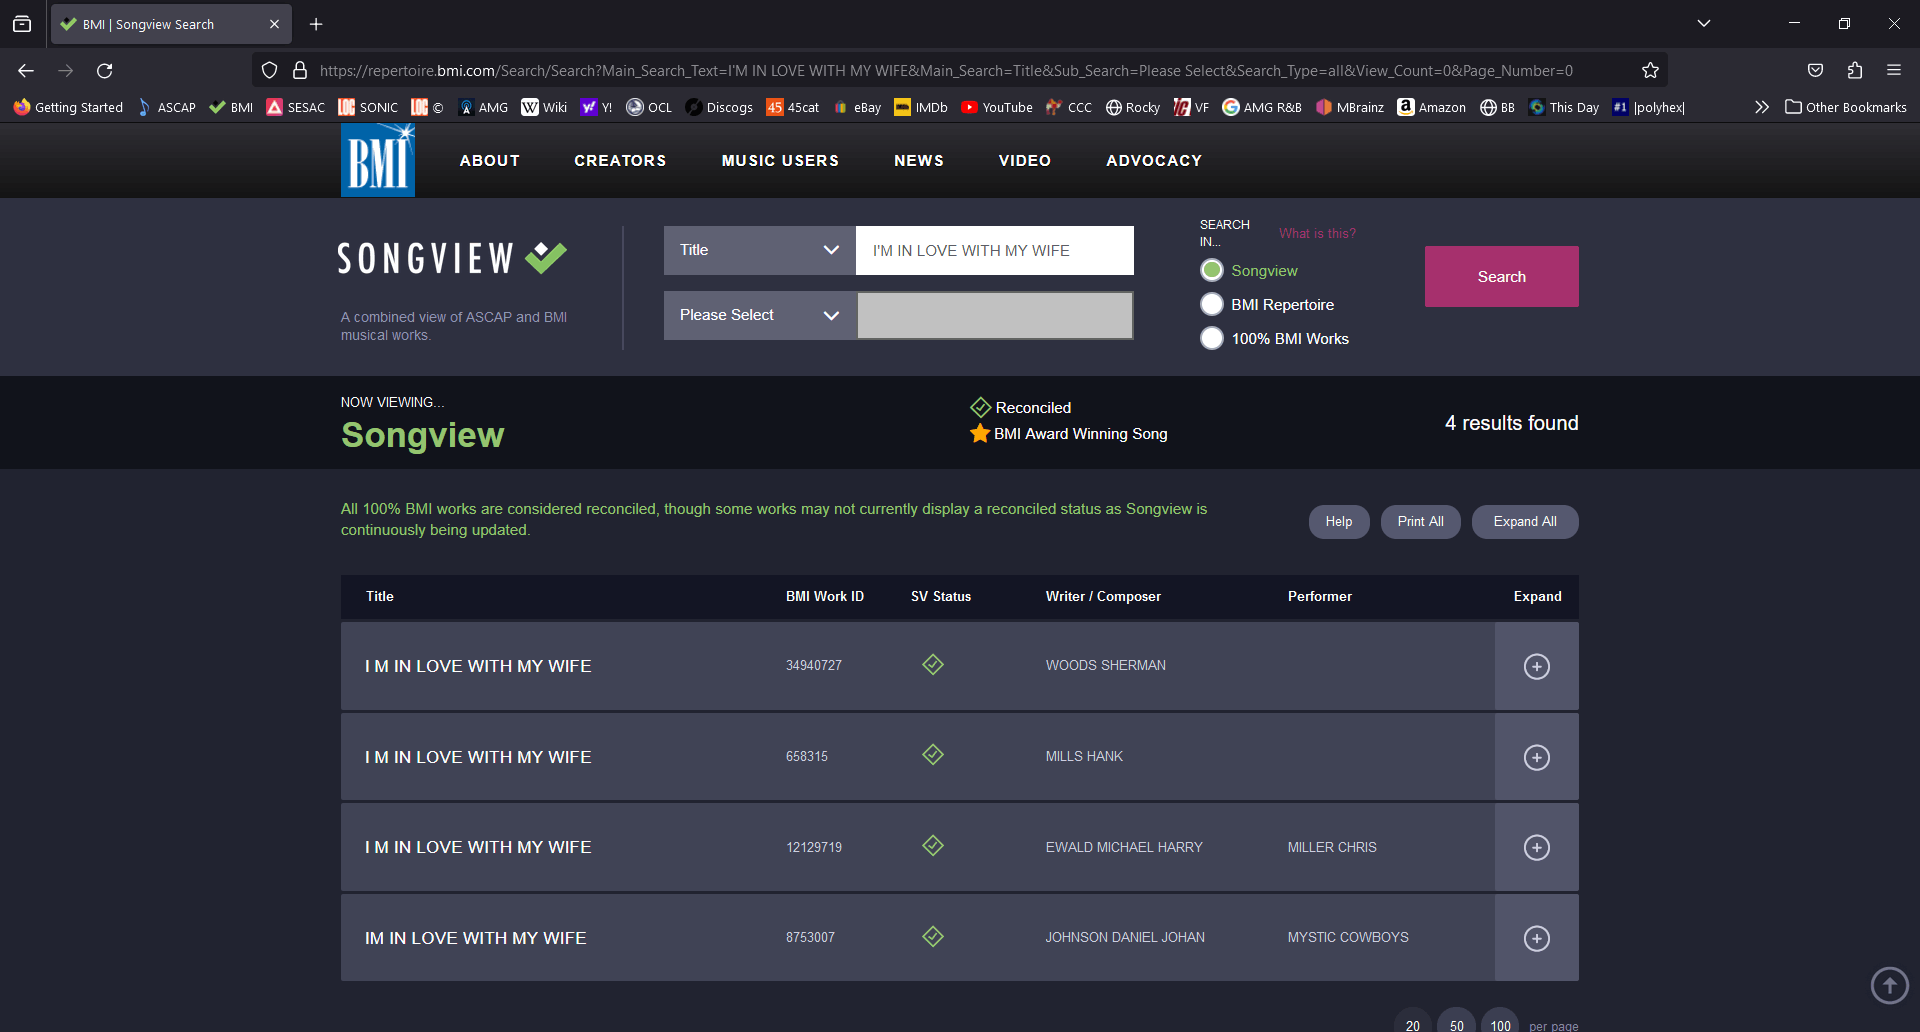This screenshot has width=1920, height=1032.
Task: Click performer MILLER CHRIS
Action: [x=1332, y=847]
